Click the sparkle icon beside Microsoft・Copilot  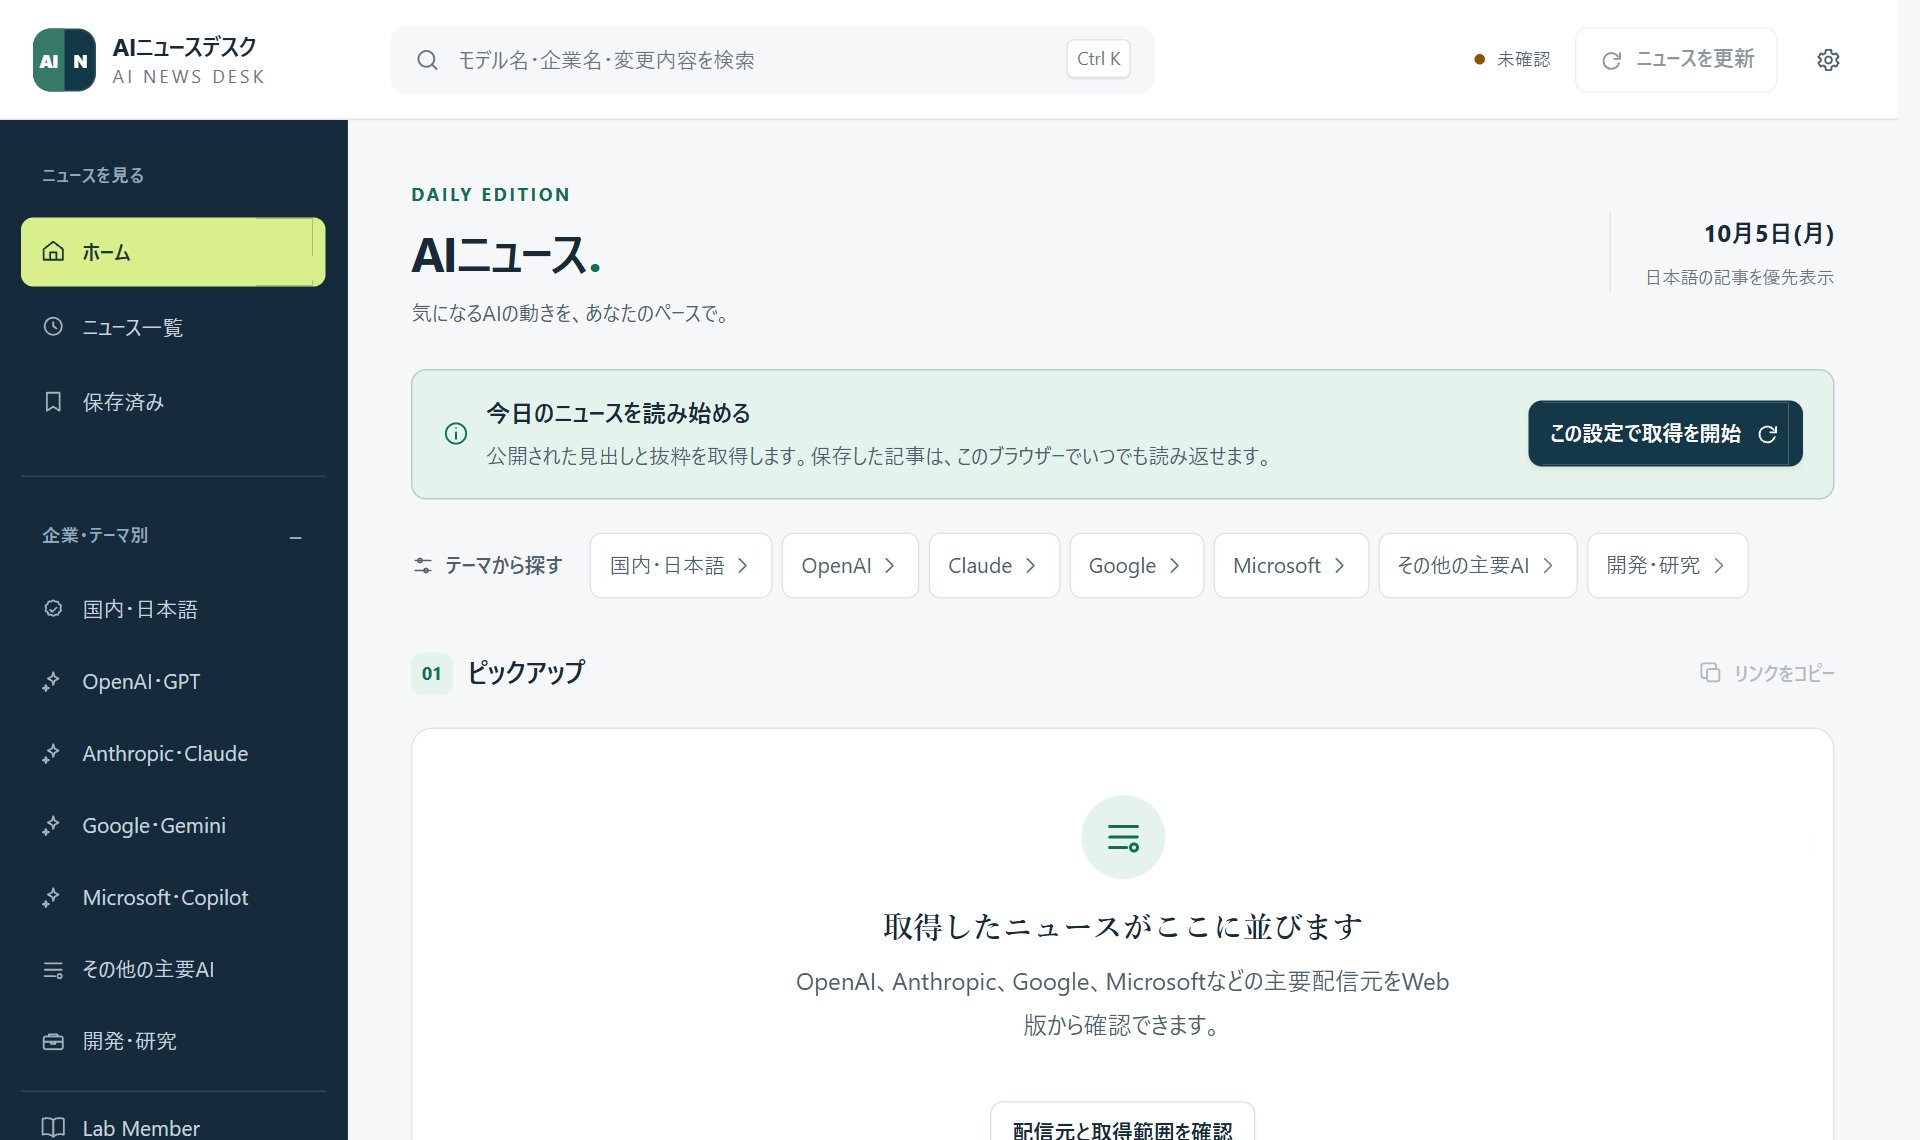52,897
